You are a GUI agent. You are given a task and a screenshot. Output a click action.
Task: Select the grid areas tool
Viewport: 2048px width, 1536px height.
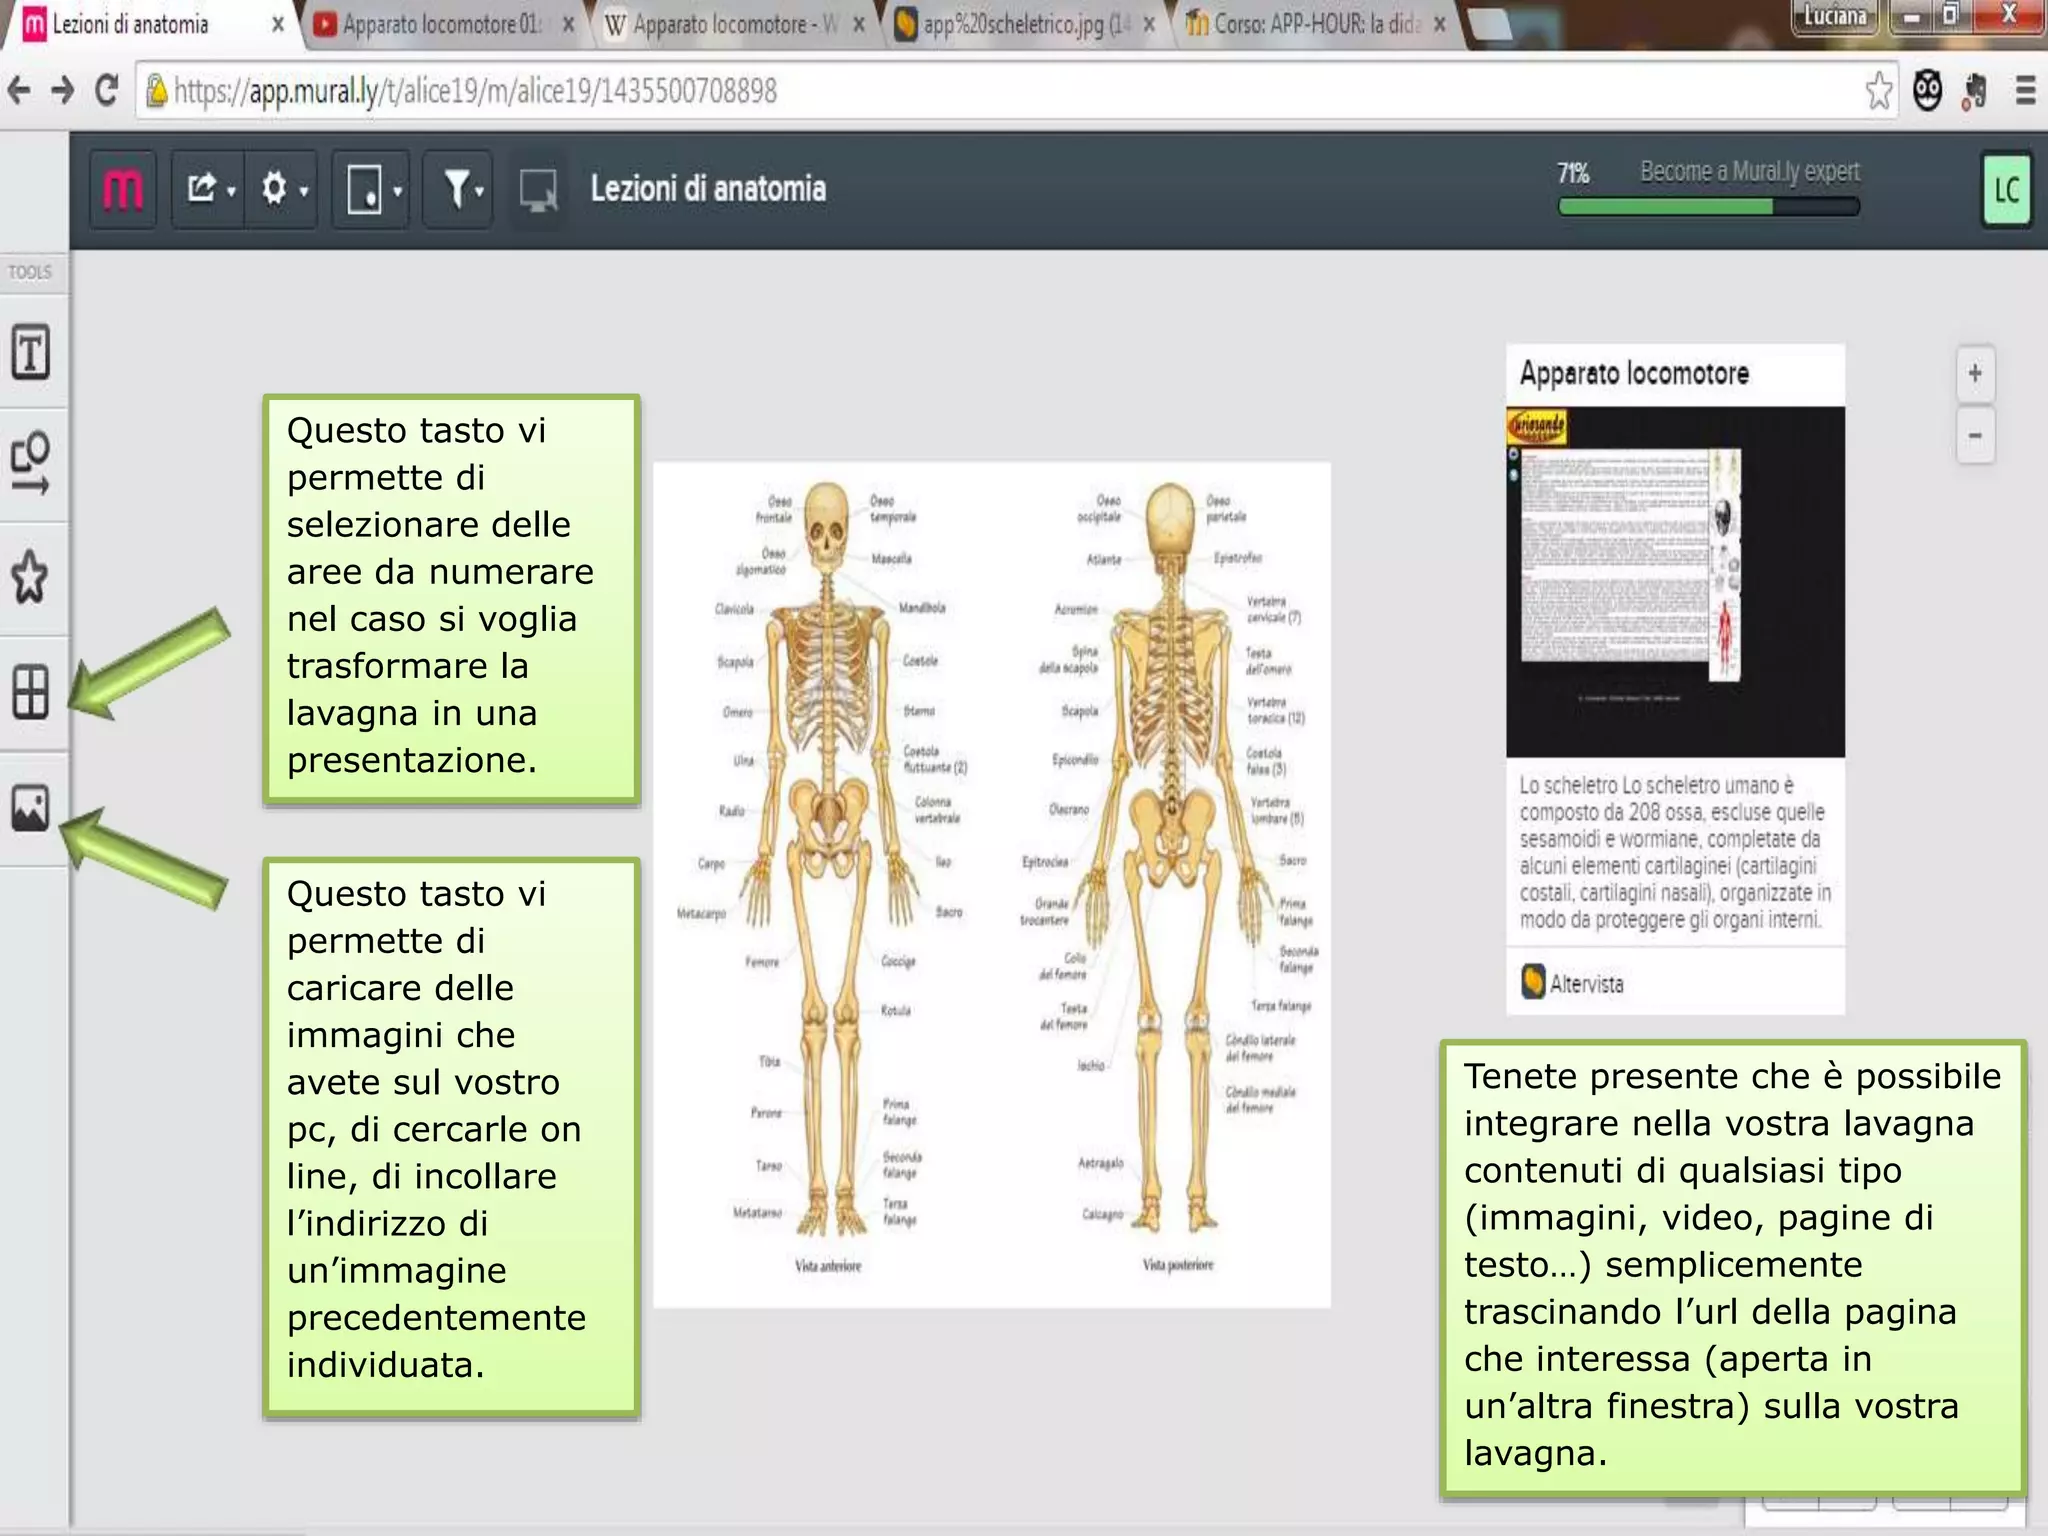[31, 692]
